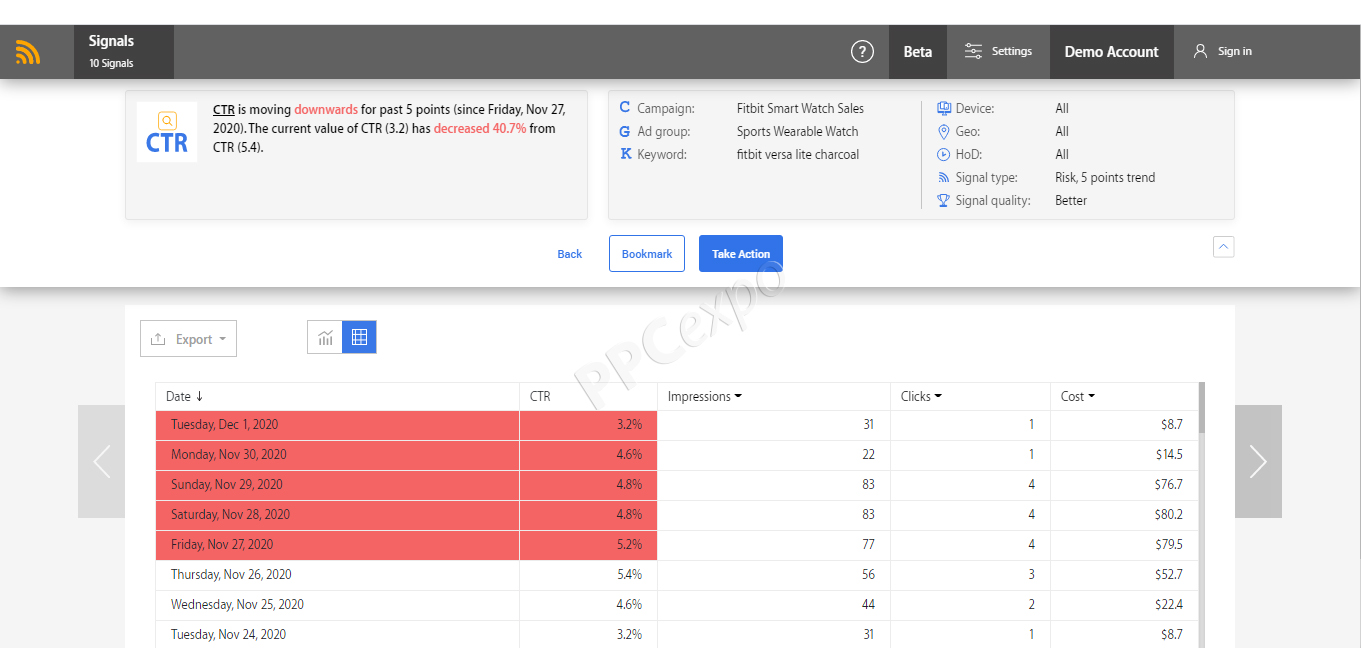Screen dimensions: 1361x672
Task: Open the Demo Account menu
Action: 1111,51
